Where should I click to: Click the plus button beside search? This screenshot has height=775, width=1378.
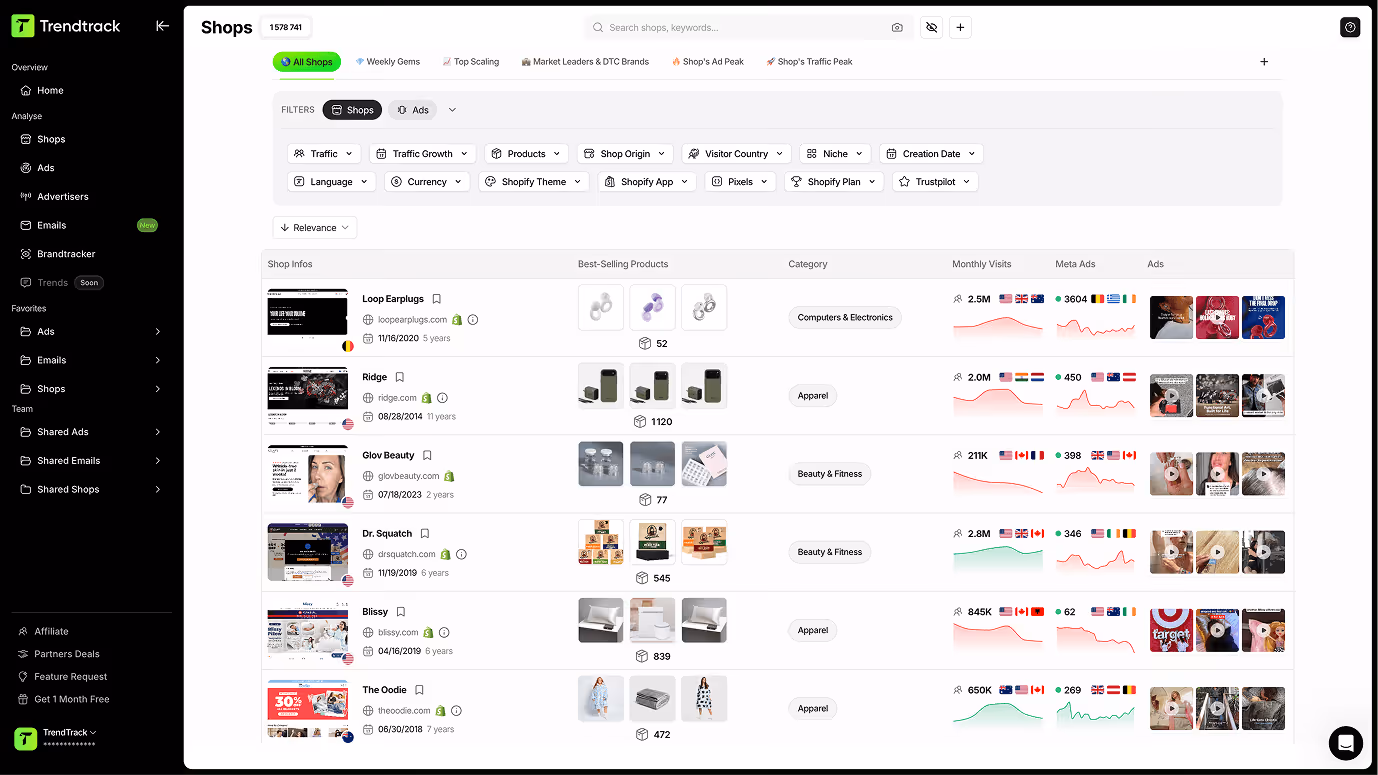tap(960, 28)
